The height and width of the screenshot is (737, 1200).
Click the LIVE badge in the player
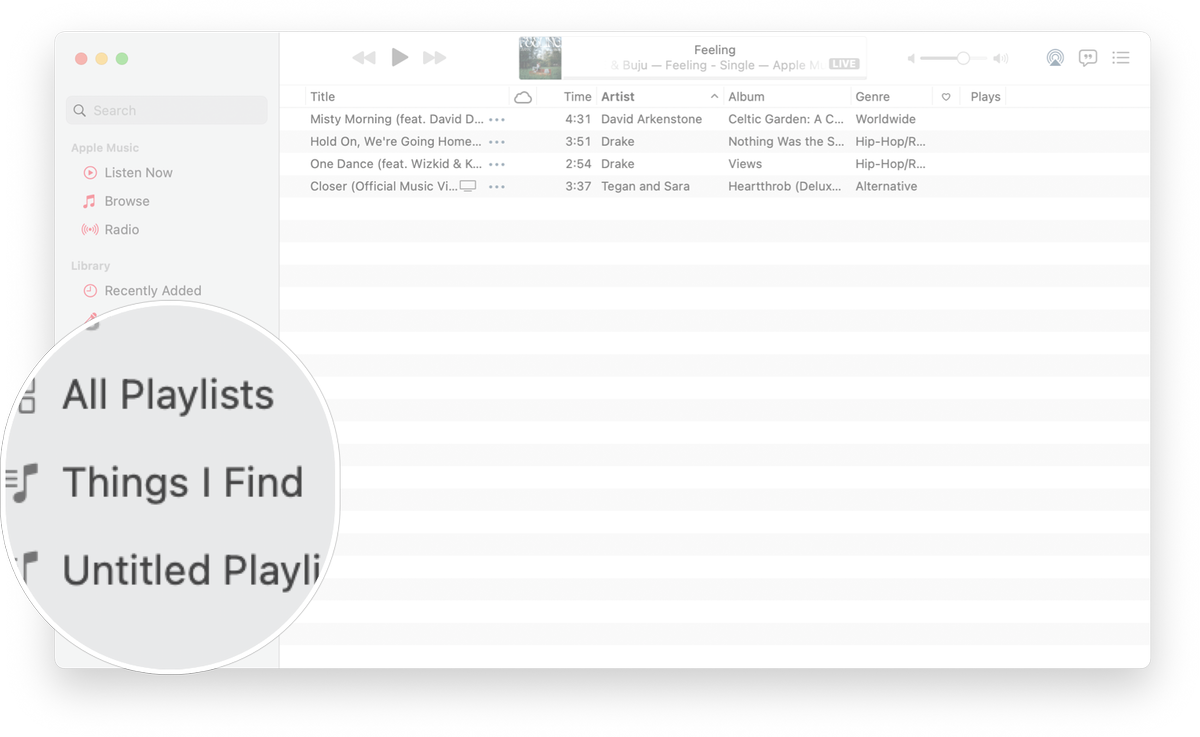tap(843, 63)
